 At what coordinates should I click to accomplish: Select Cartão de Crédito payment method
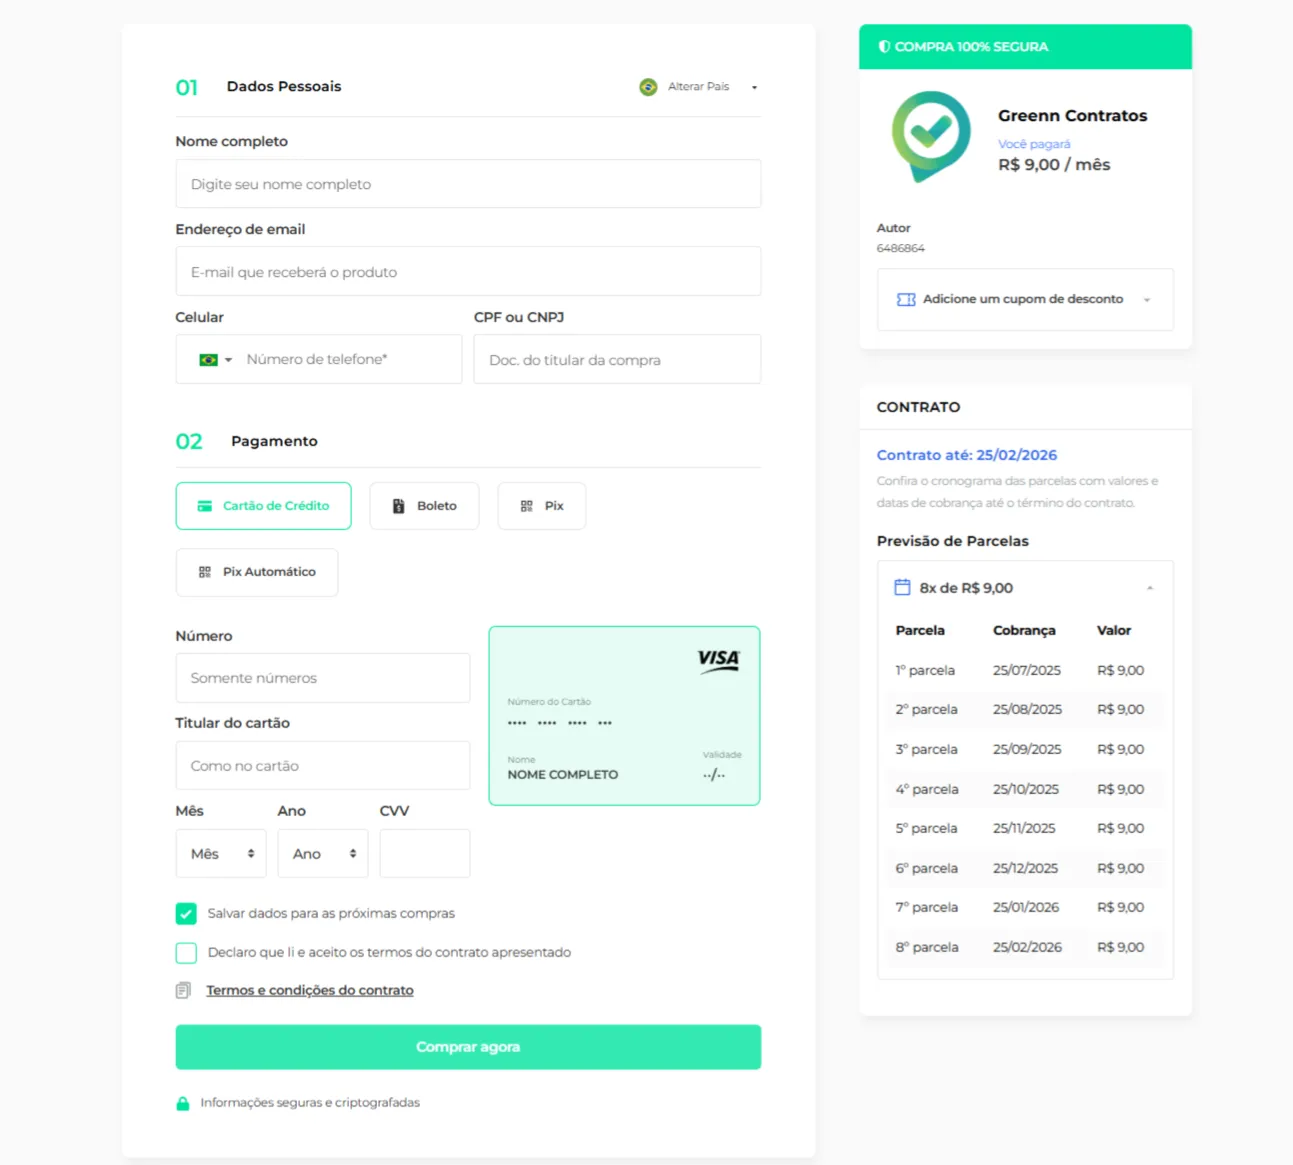click(x=264, y=506)
